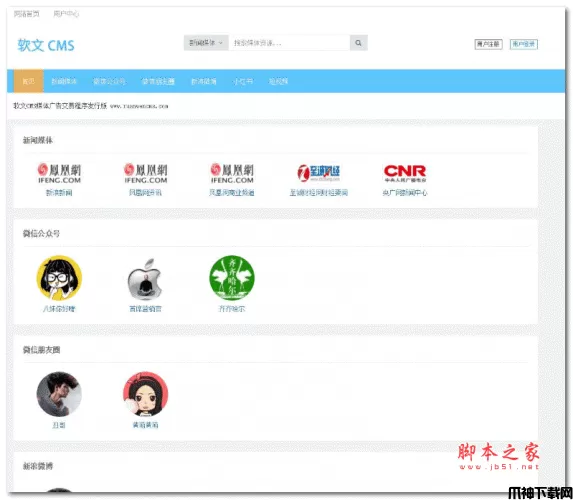Open the 至诚财经网财经要闻 link
573x500 pixels.
coord(319,193)
